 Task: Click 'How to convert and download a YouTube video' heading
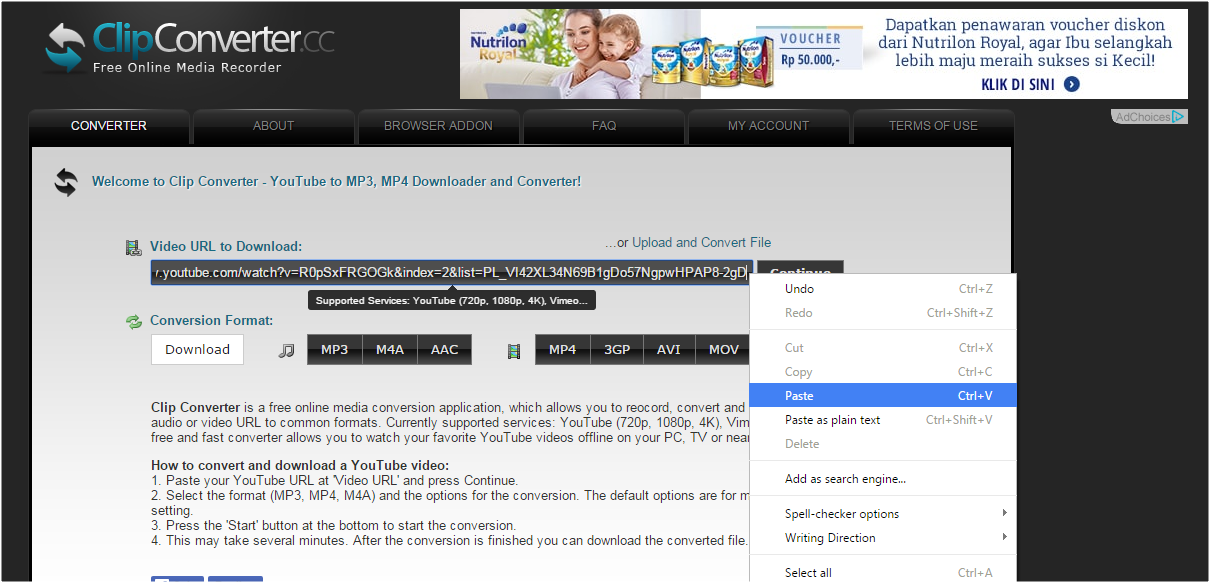(300, 466)
